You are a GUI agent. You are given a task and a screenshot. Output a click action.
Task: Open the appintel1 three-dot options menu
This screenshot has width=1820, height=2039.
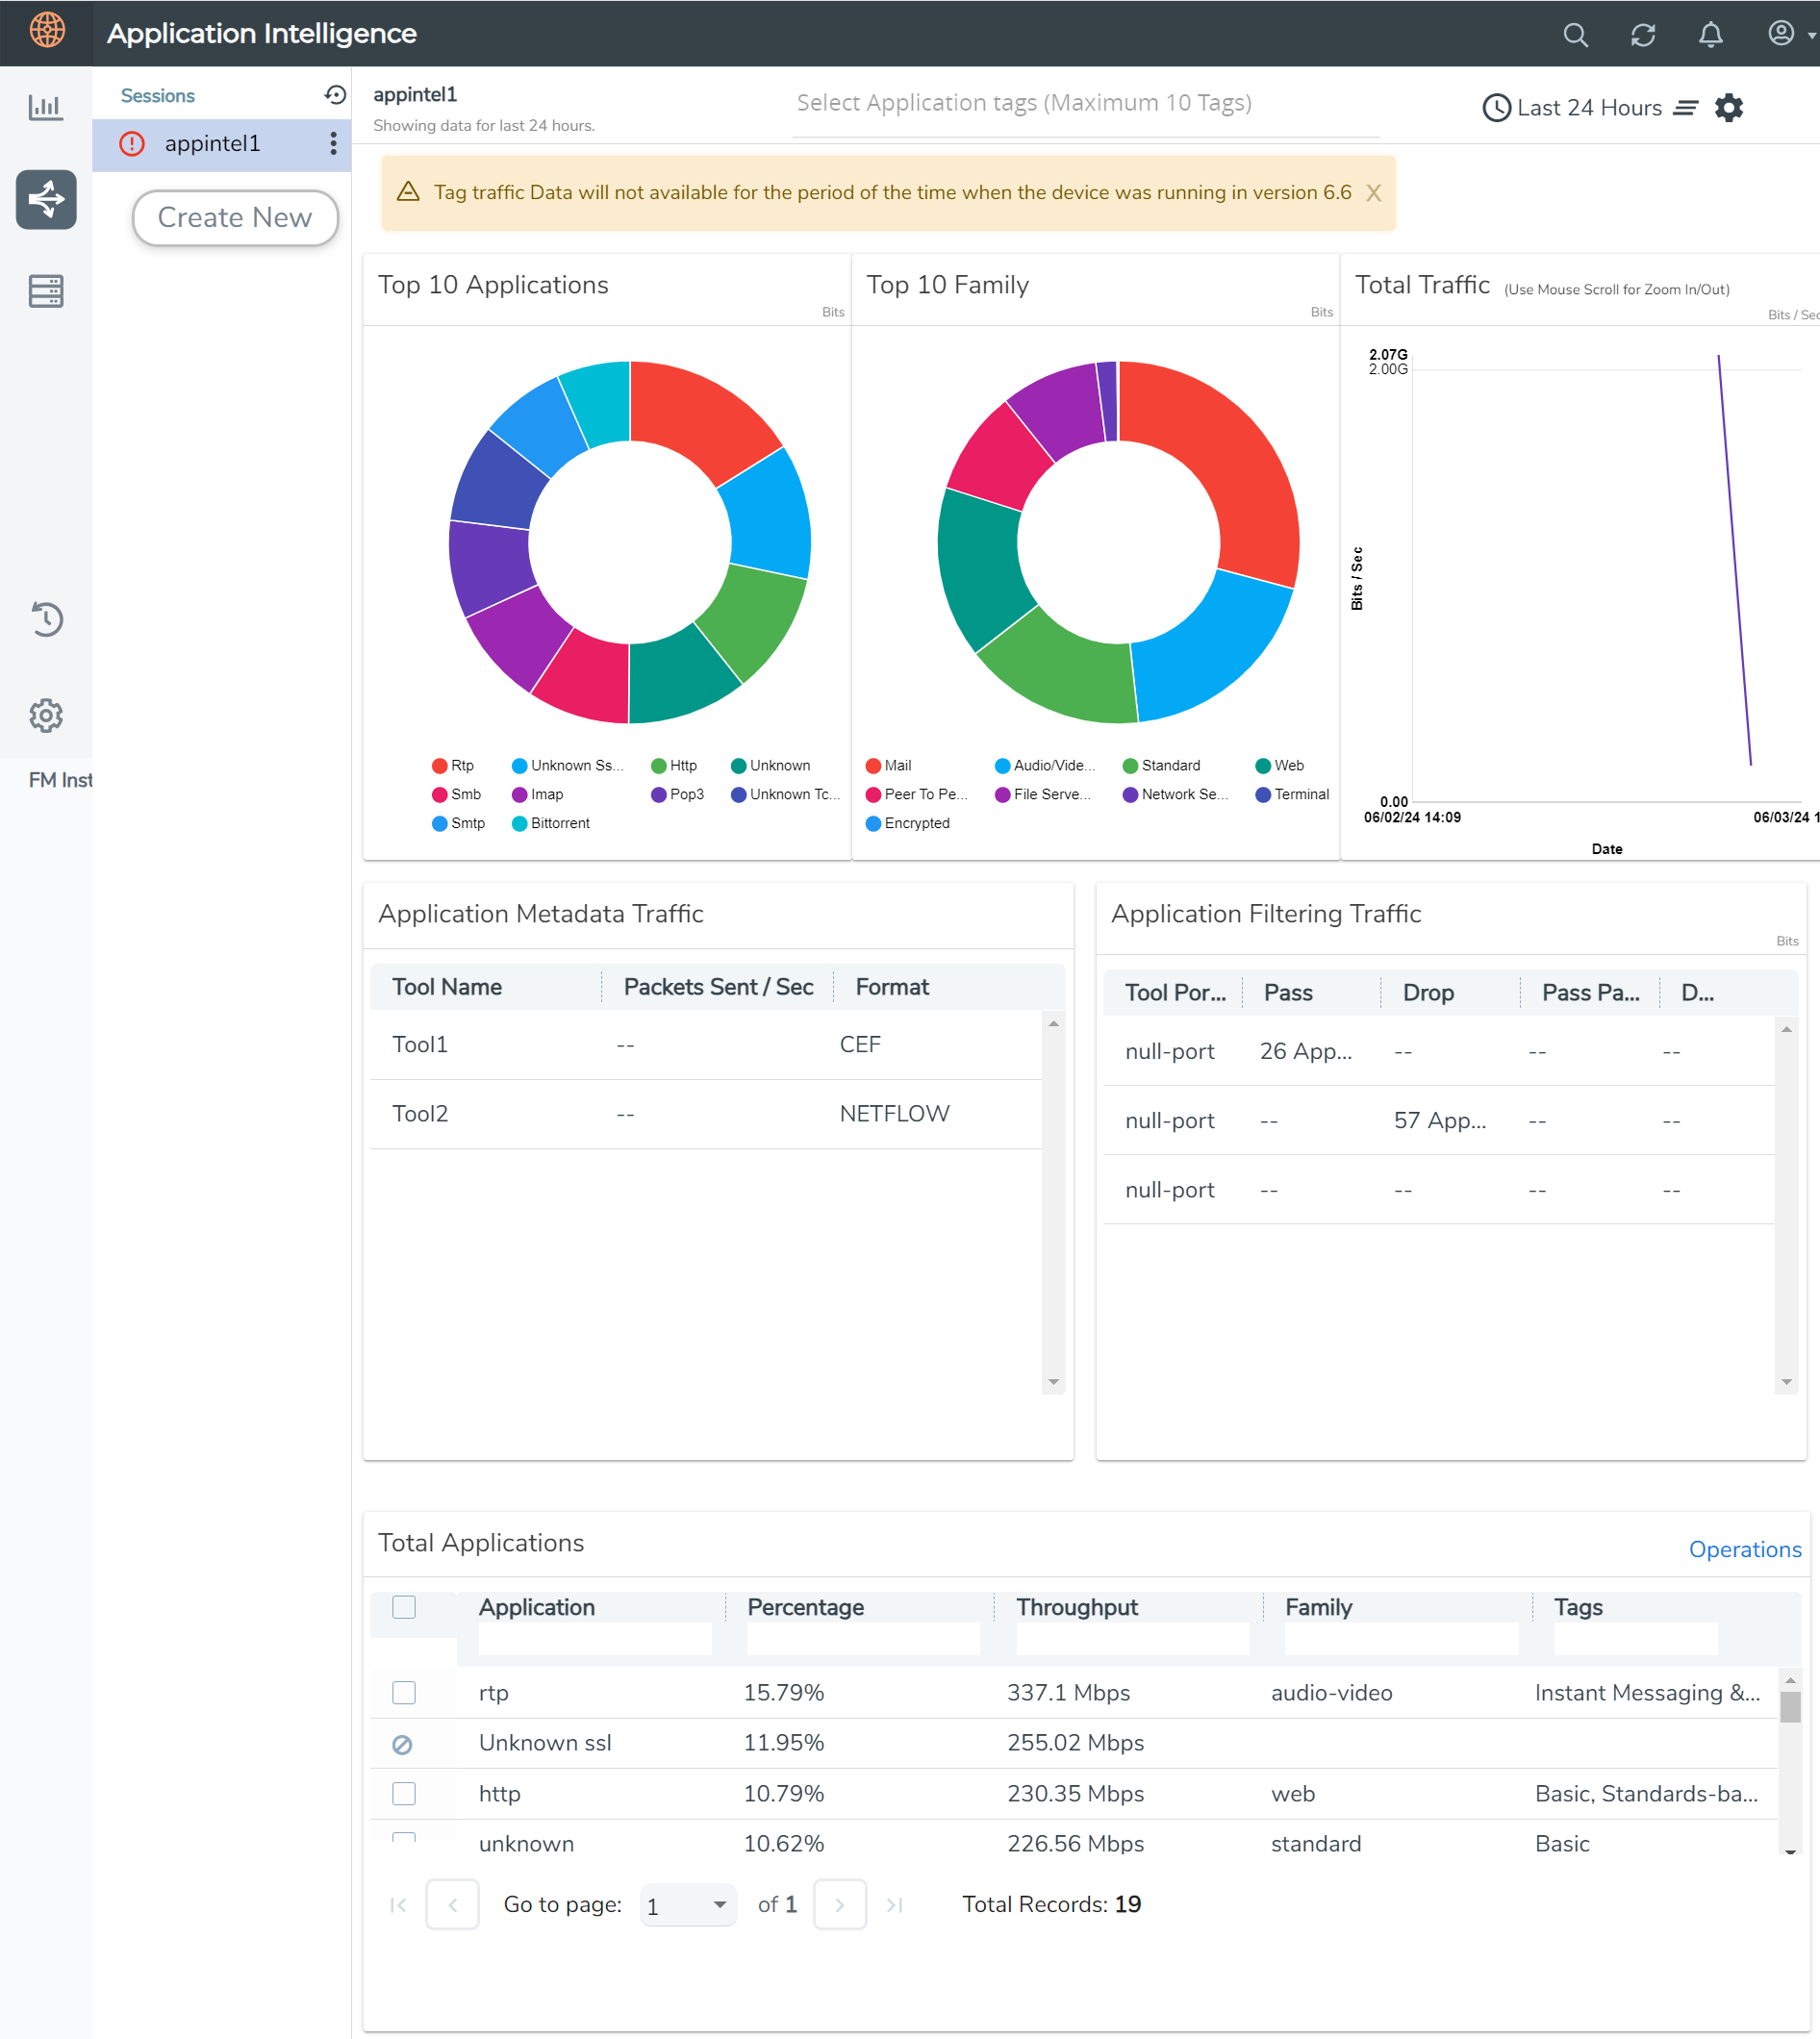coord(333,143)
